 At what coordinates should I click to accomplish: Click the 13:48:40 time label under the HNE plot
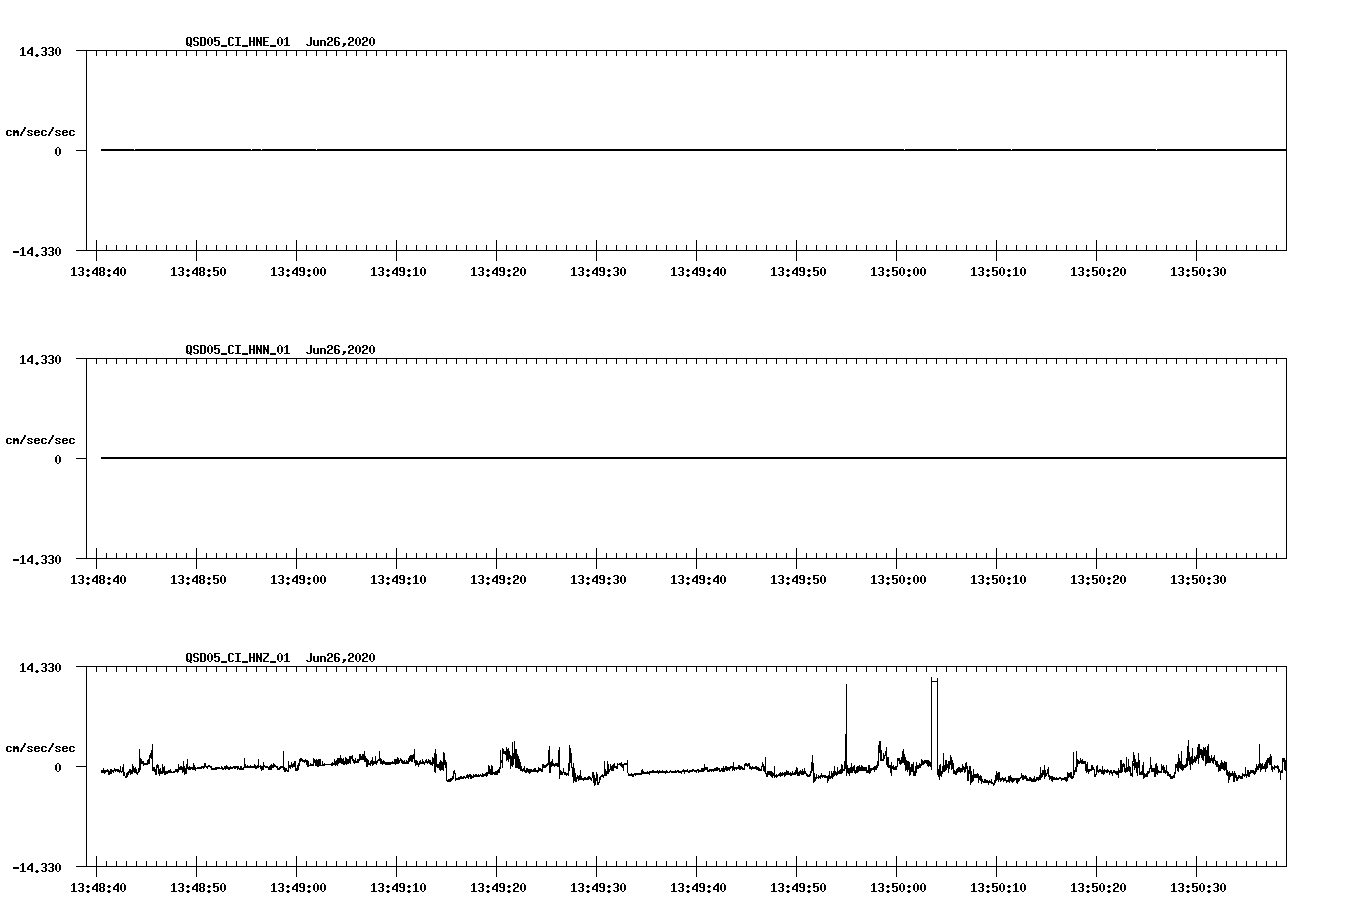pyautogui.click(x=98, y=272)
